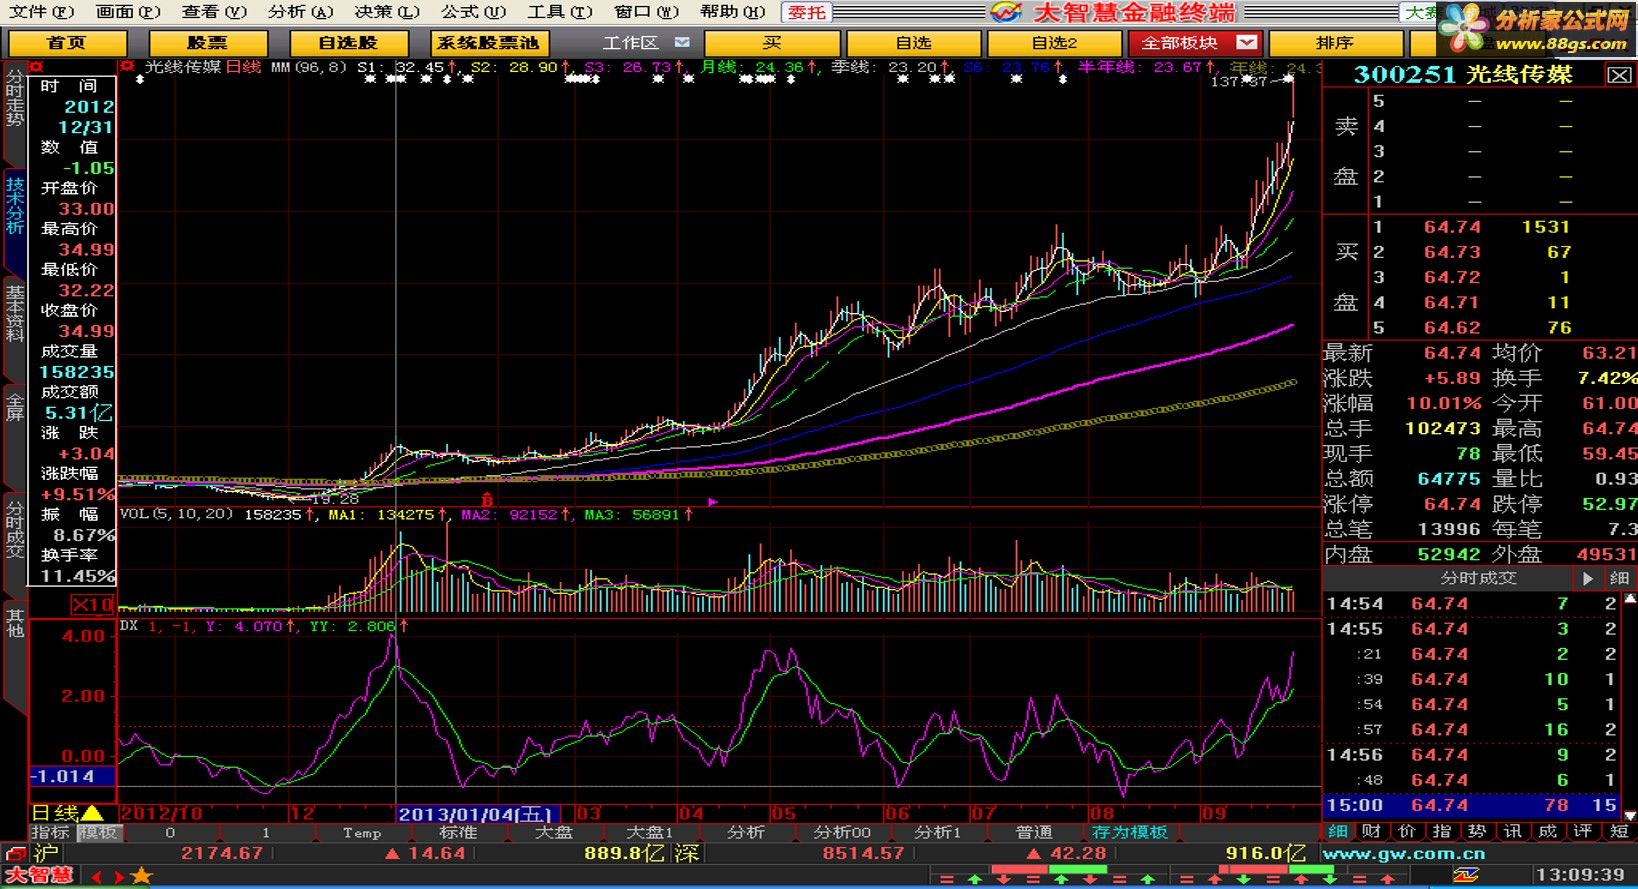Click the 自选股 button
This screenshot has width=1638, height=889.
click(349, 43)
